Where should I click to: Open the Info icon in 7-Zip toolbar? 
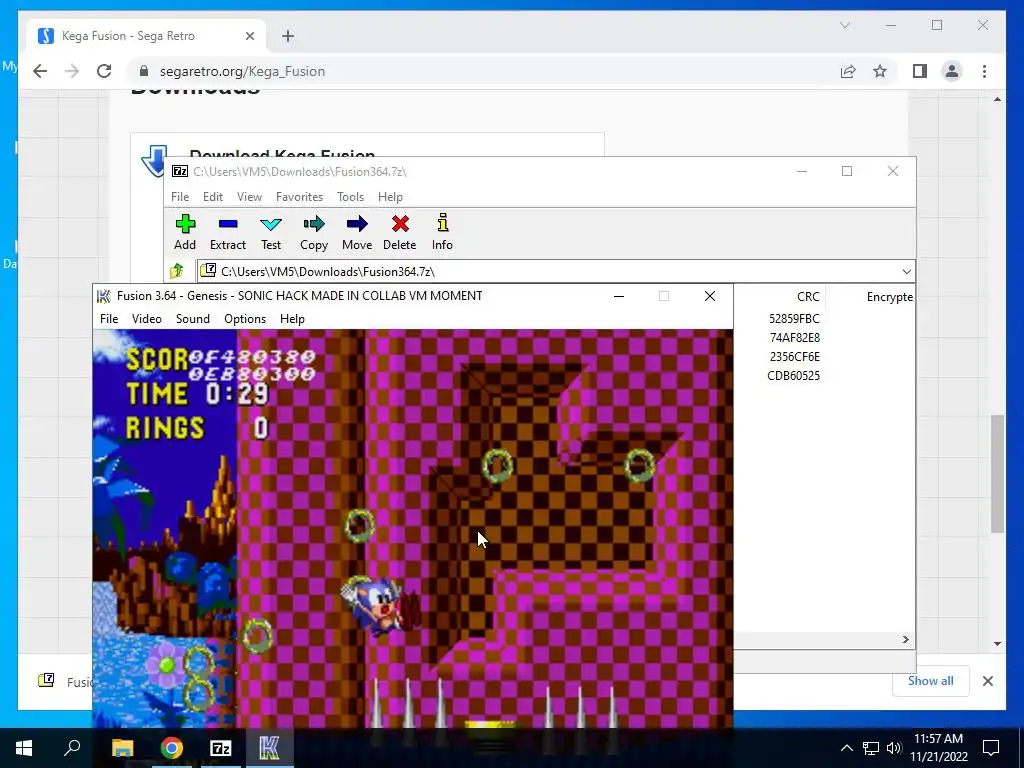click(x=442, y=232)
